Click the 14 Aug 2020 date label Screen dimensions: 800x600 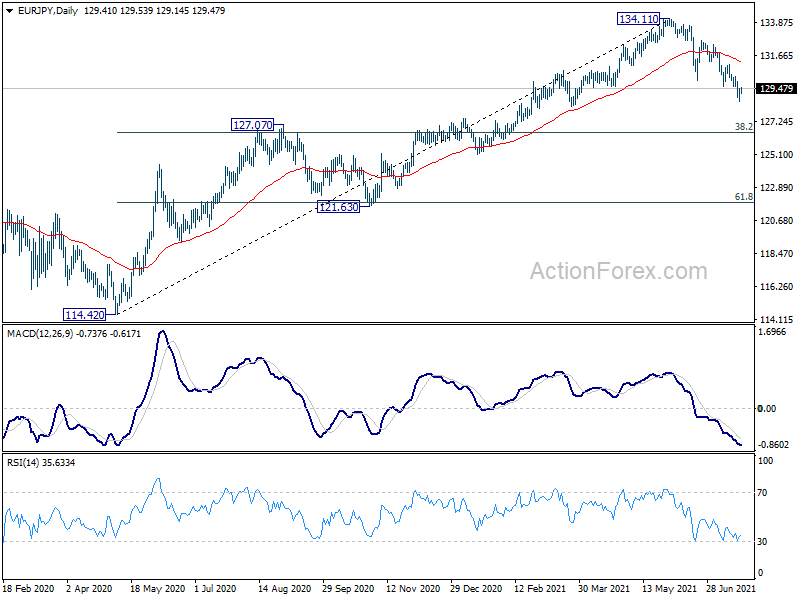284,589
